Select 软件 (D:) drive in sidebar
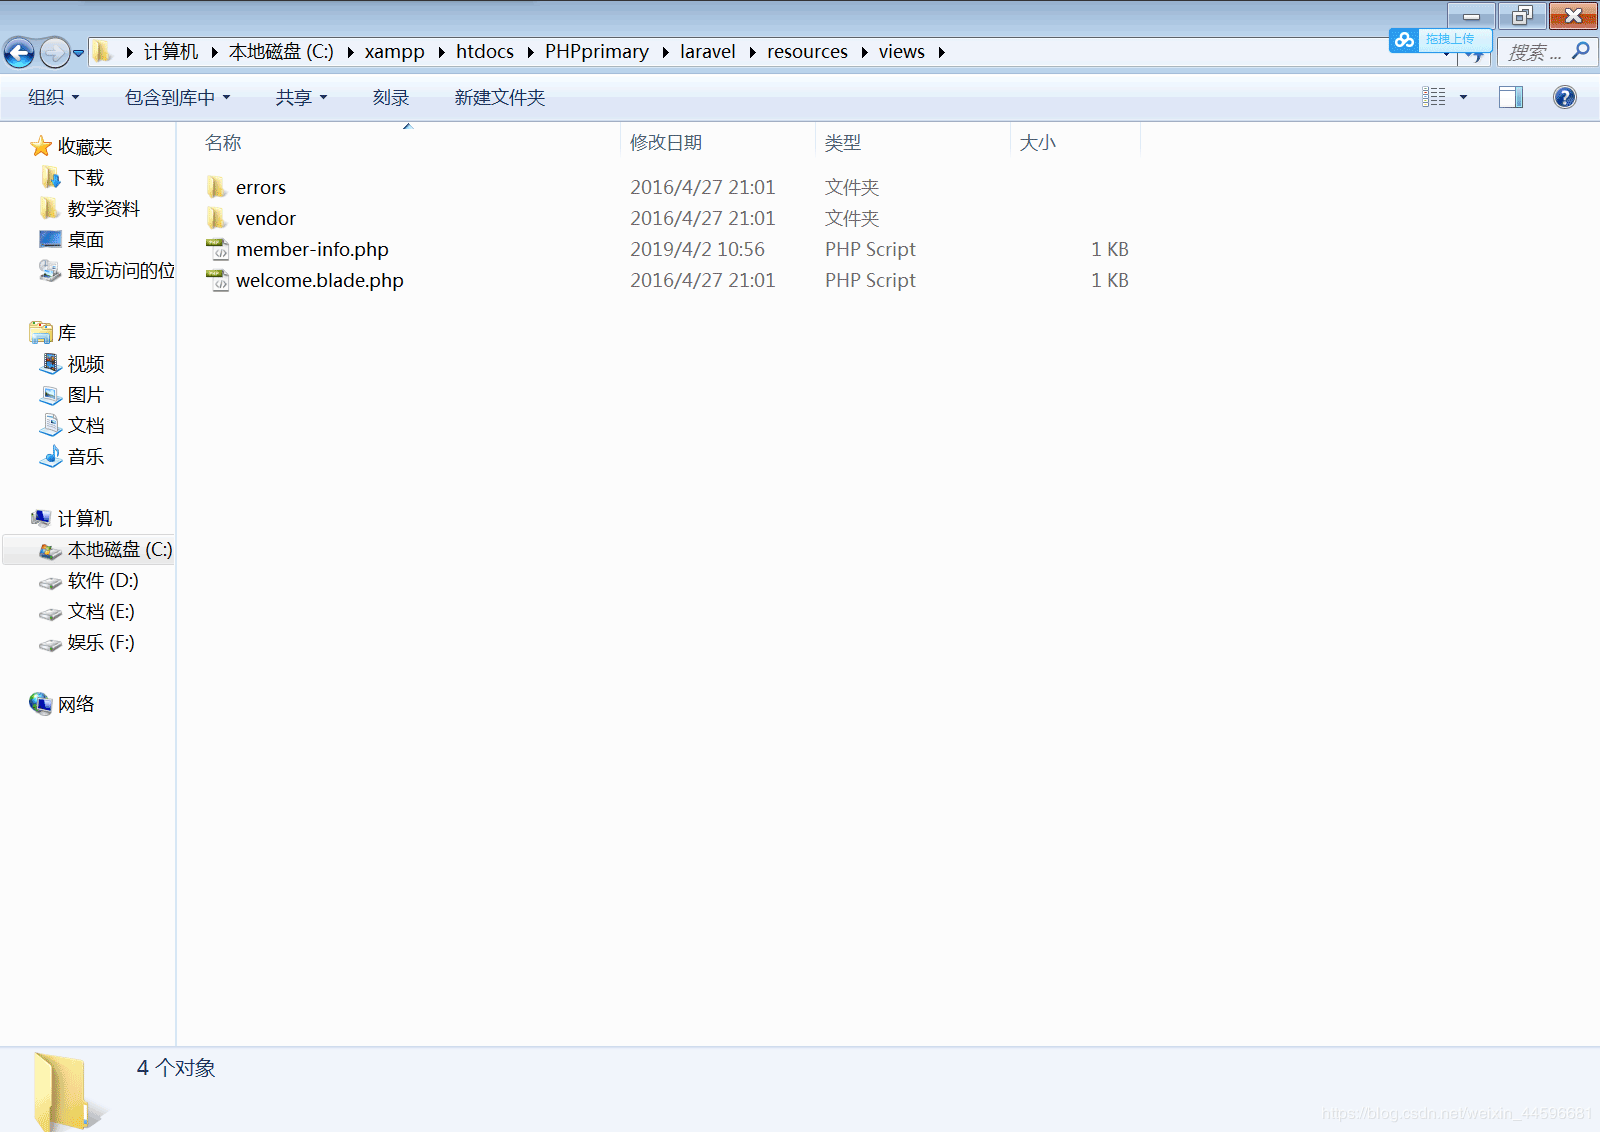Screen dimensions: 1600x1132 click(102, 581)
